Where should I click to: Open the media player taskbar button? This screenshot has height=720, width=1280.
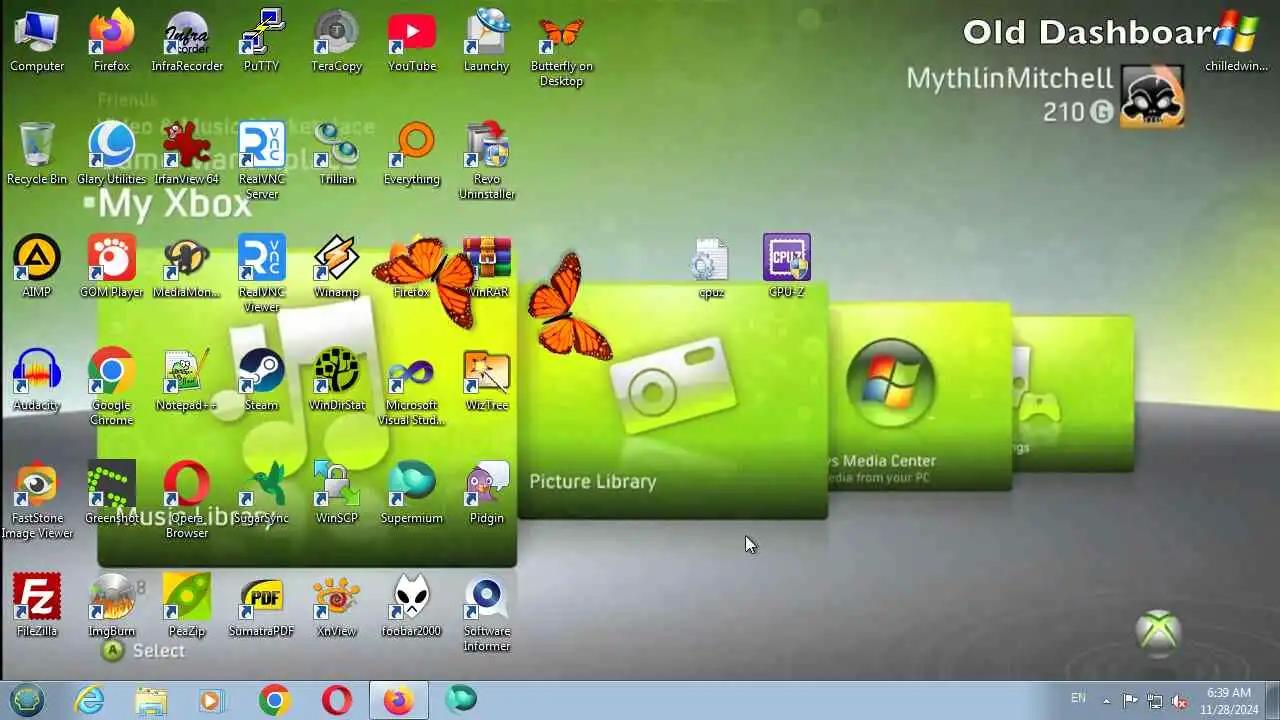212,700
